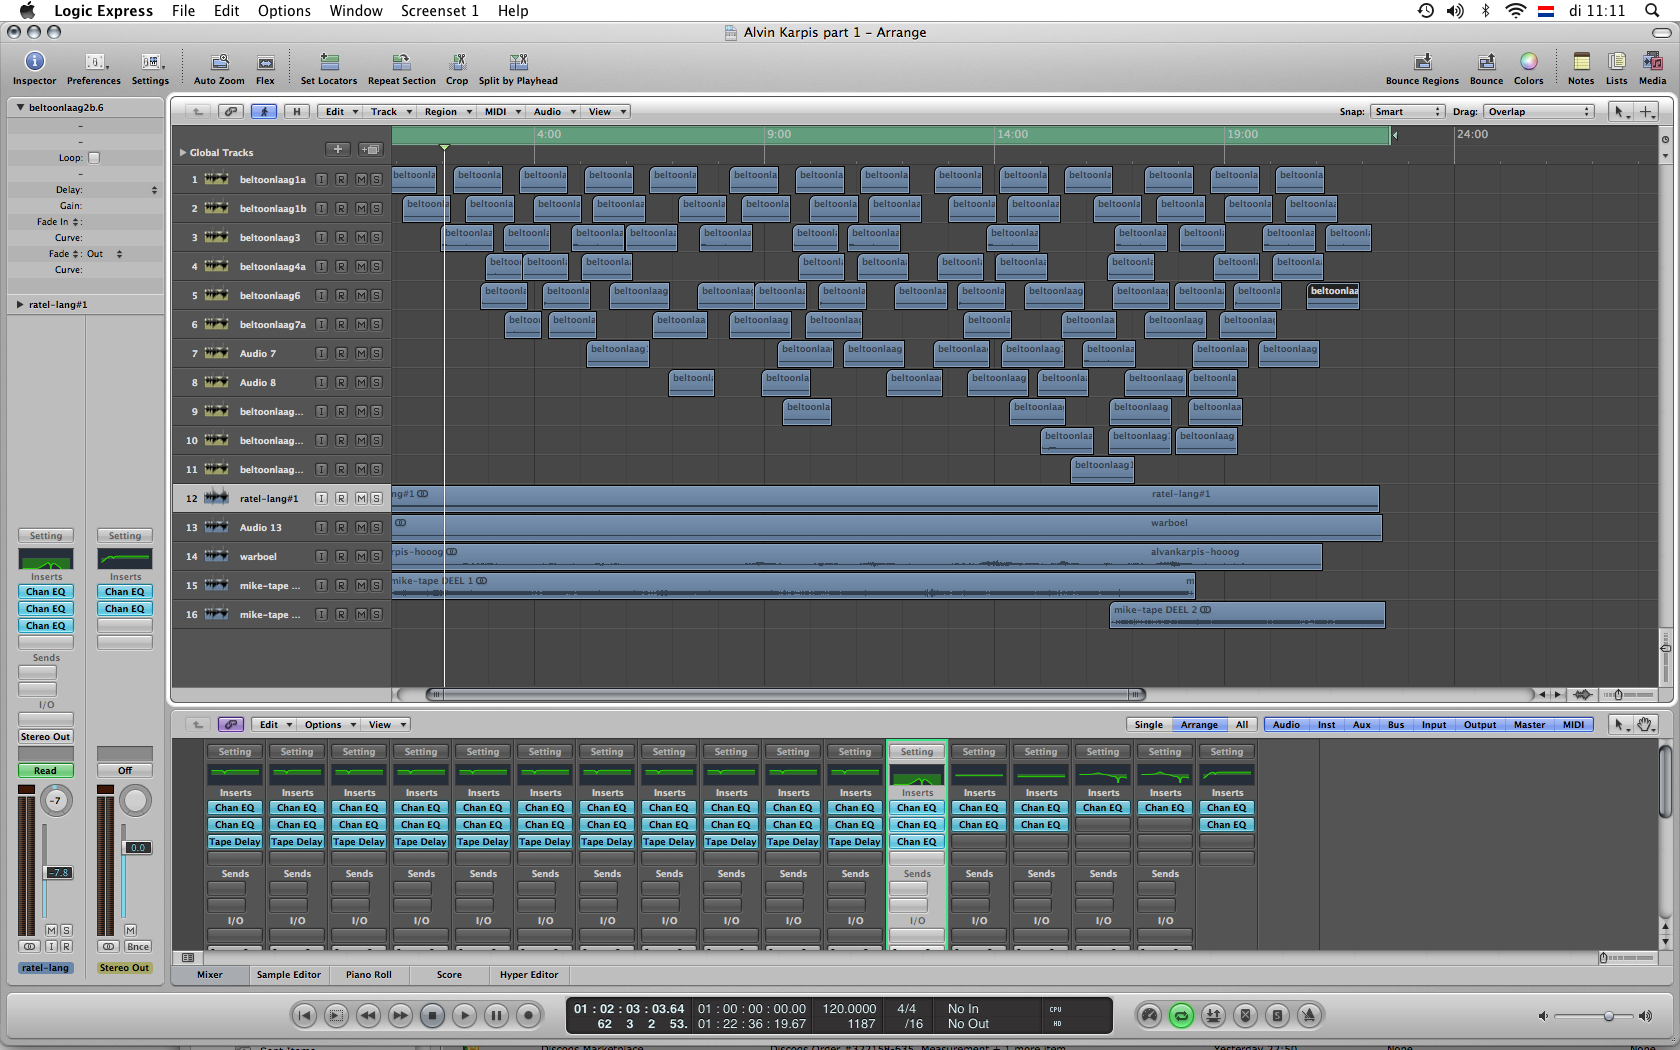The image size is (1680, 1050).
Task: Open the Media browser icon
Action: click(1652, 62)
